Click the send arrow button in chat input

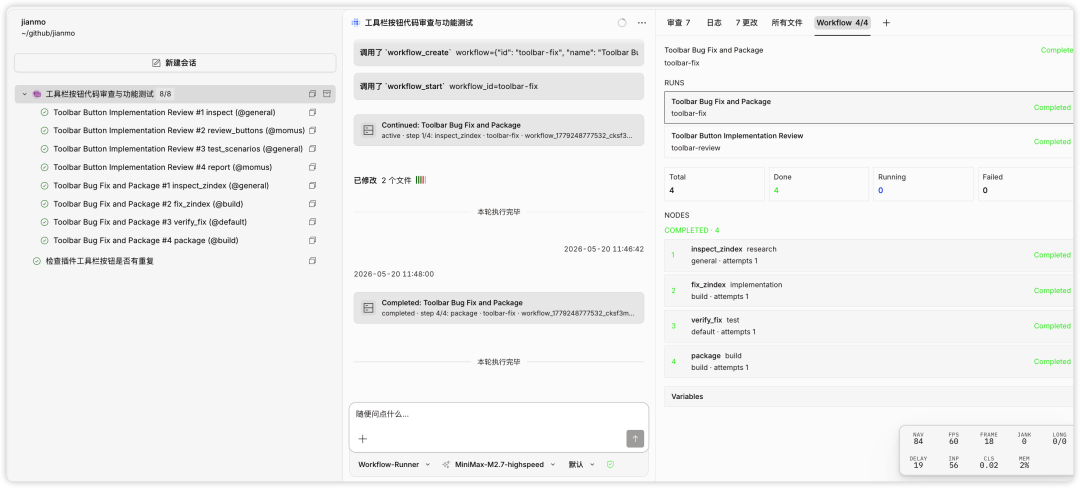pos(635,438)
